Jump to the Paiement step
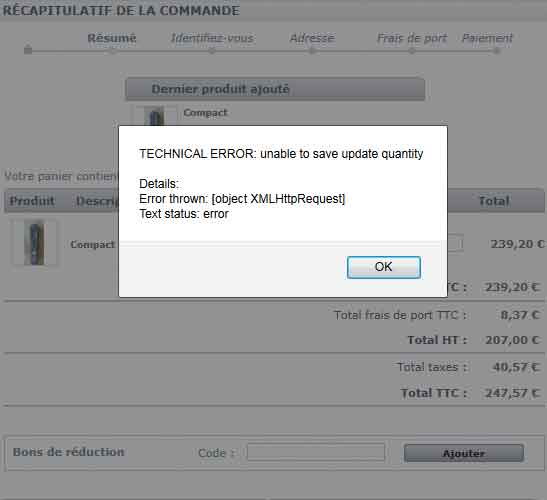The width and height of the screenshot is (547, 500). [487, 38]
